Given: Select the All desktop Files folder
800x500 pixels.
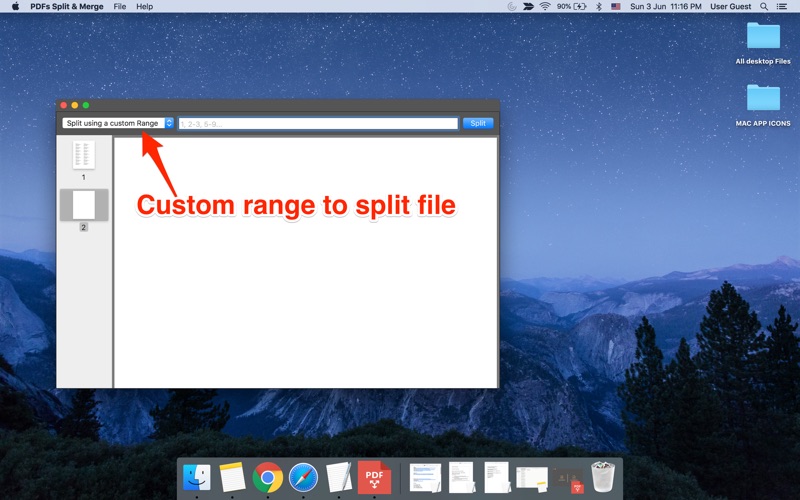Looking at the screenshot, I should [763, 37].
